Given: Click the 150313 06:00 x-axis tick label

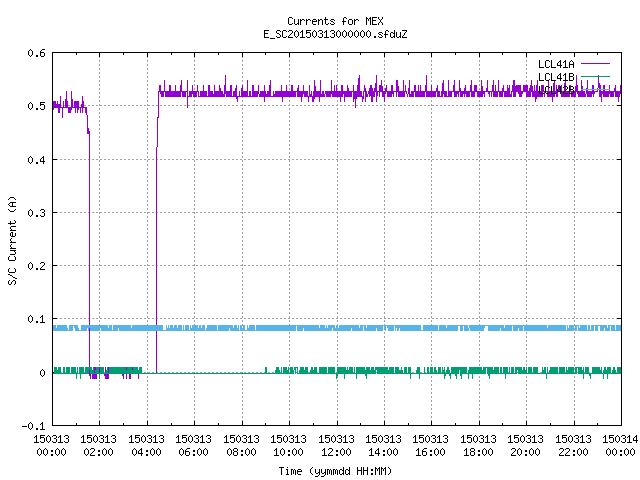Looking at the screenshot, I should tap(193, 446).
